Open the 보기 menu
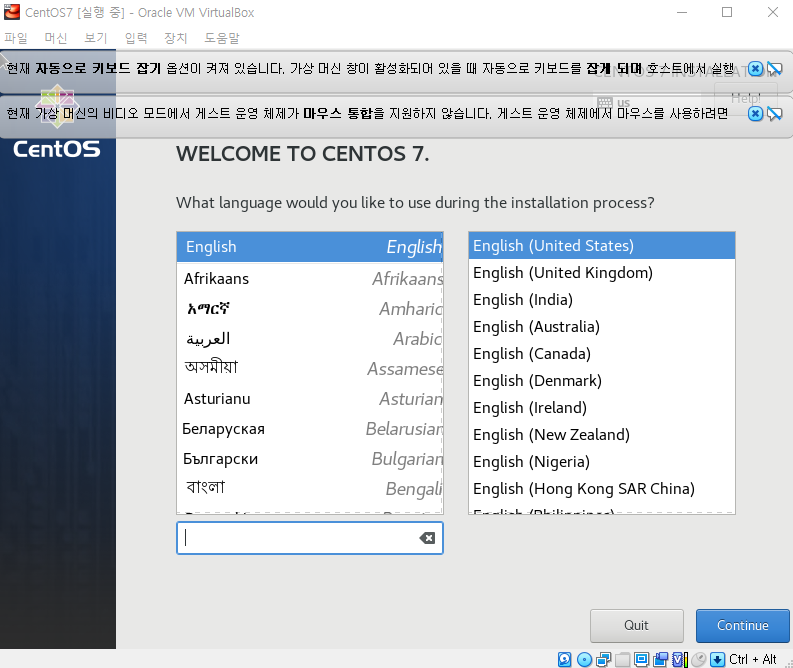Viewport: 793px width, 668px height. [x=96, y=38]
